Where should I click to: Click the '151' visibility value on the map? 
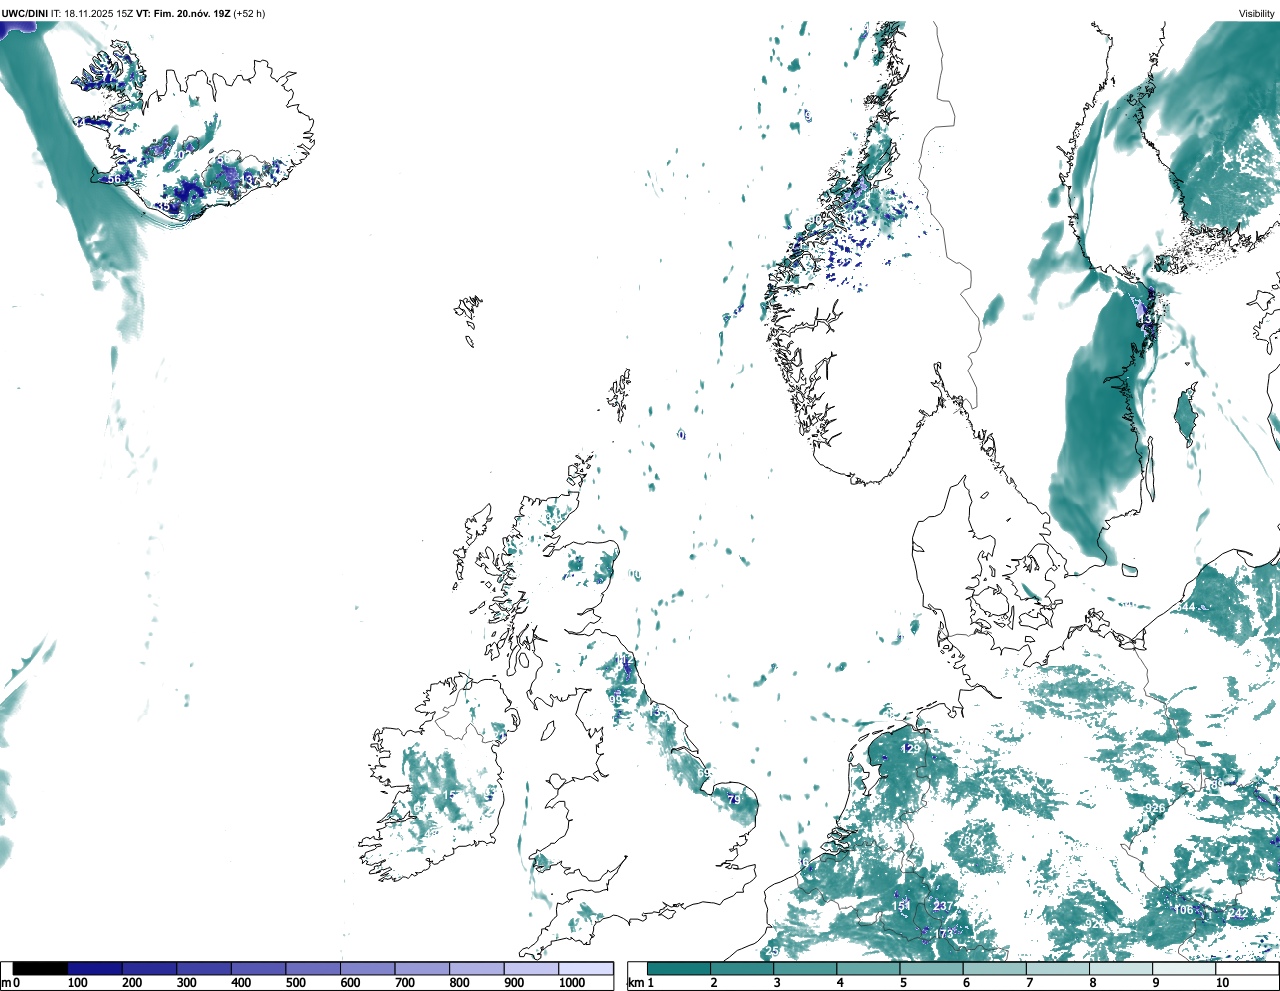coord(902,906)
